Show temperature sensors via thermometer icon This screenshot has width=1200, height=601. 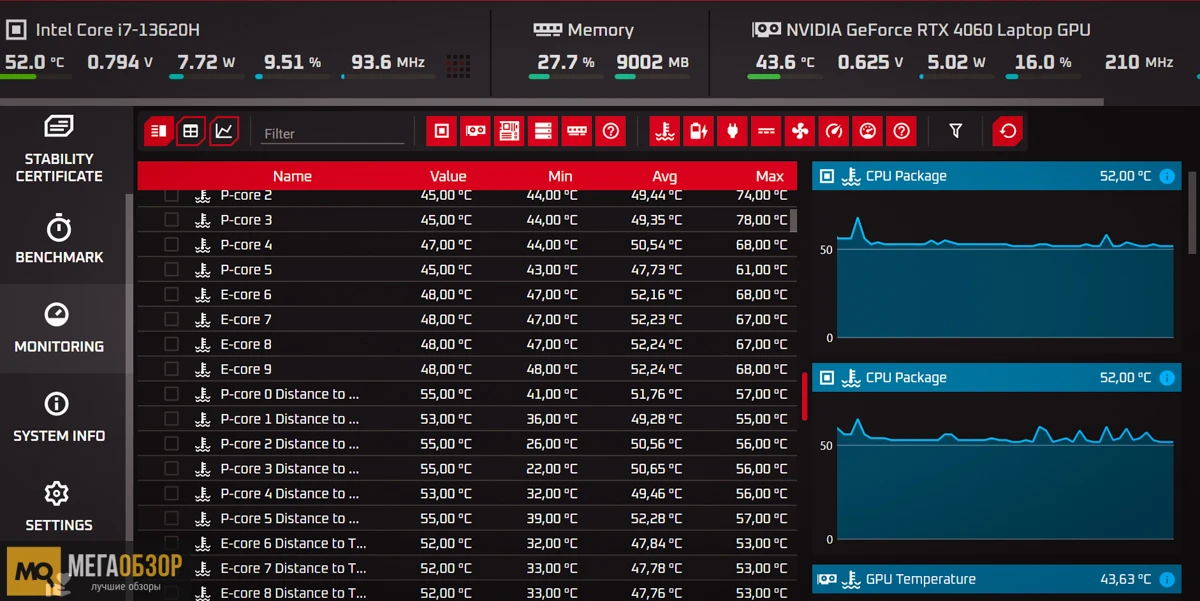(664, 131)
